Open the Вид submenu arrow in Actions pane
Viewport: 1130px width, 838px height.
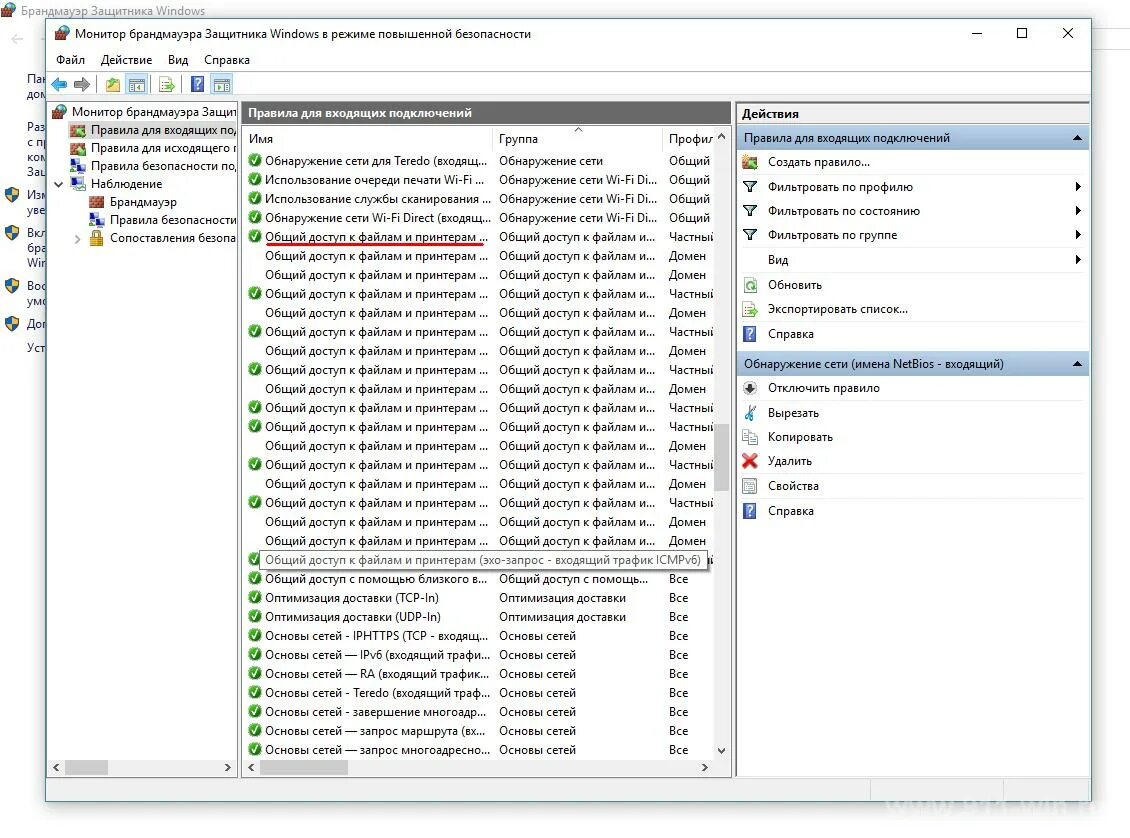coord(1077,259)
